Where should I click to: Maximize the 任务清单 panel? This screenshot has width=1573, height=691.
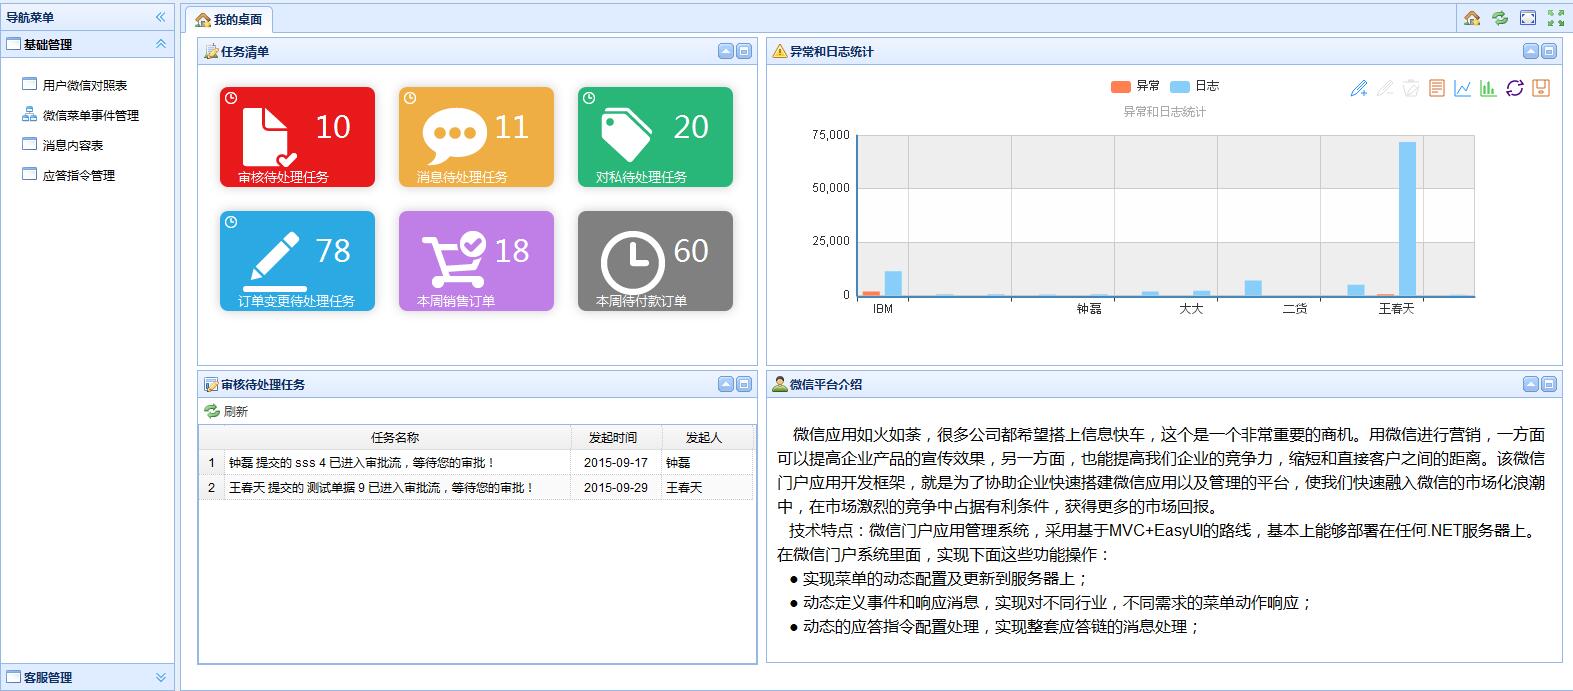pyautogui.click(x=744, y=51)
